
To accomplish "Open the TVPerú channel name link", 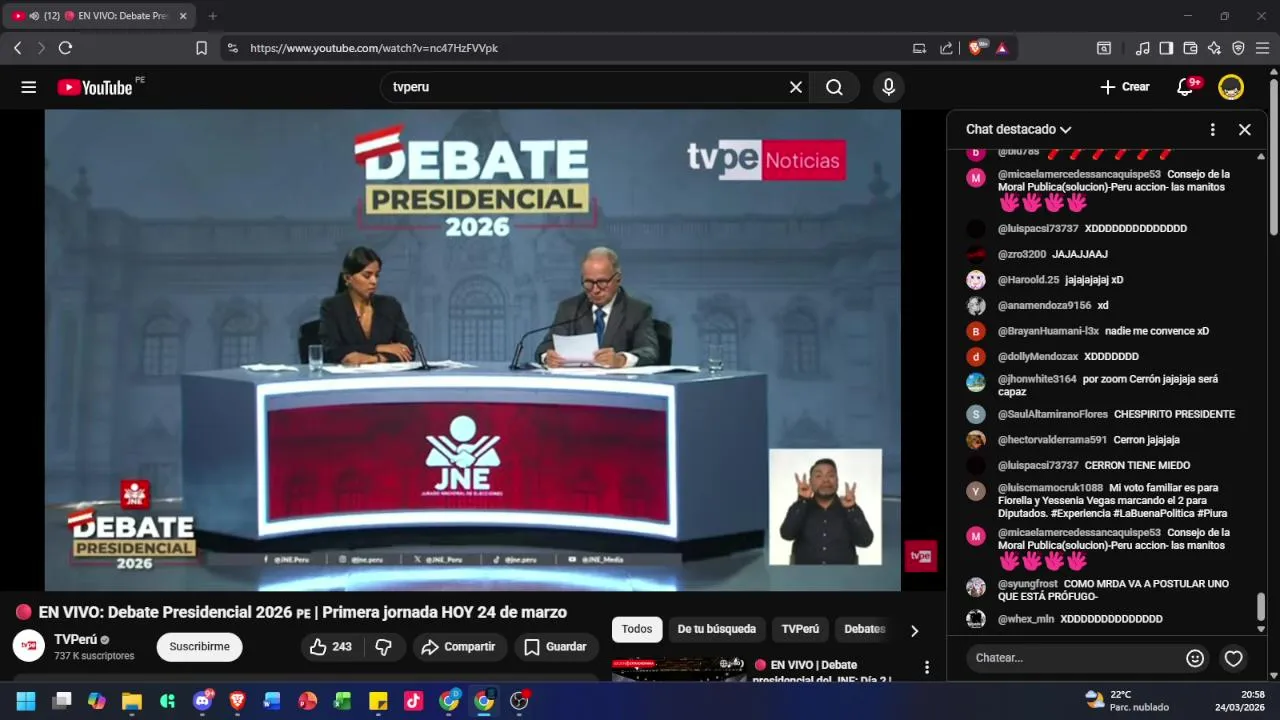I will 76,640.
